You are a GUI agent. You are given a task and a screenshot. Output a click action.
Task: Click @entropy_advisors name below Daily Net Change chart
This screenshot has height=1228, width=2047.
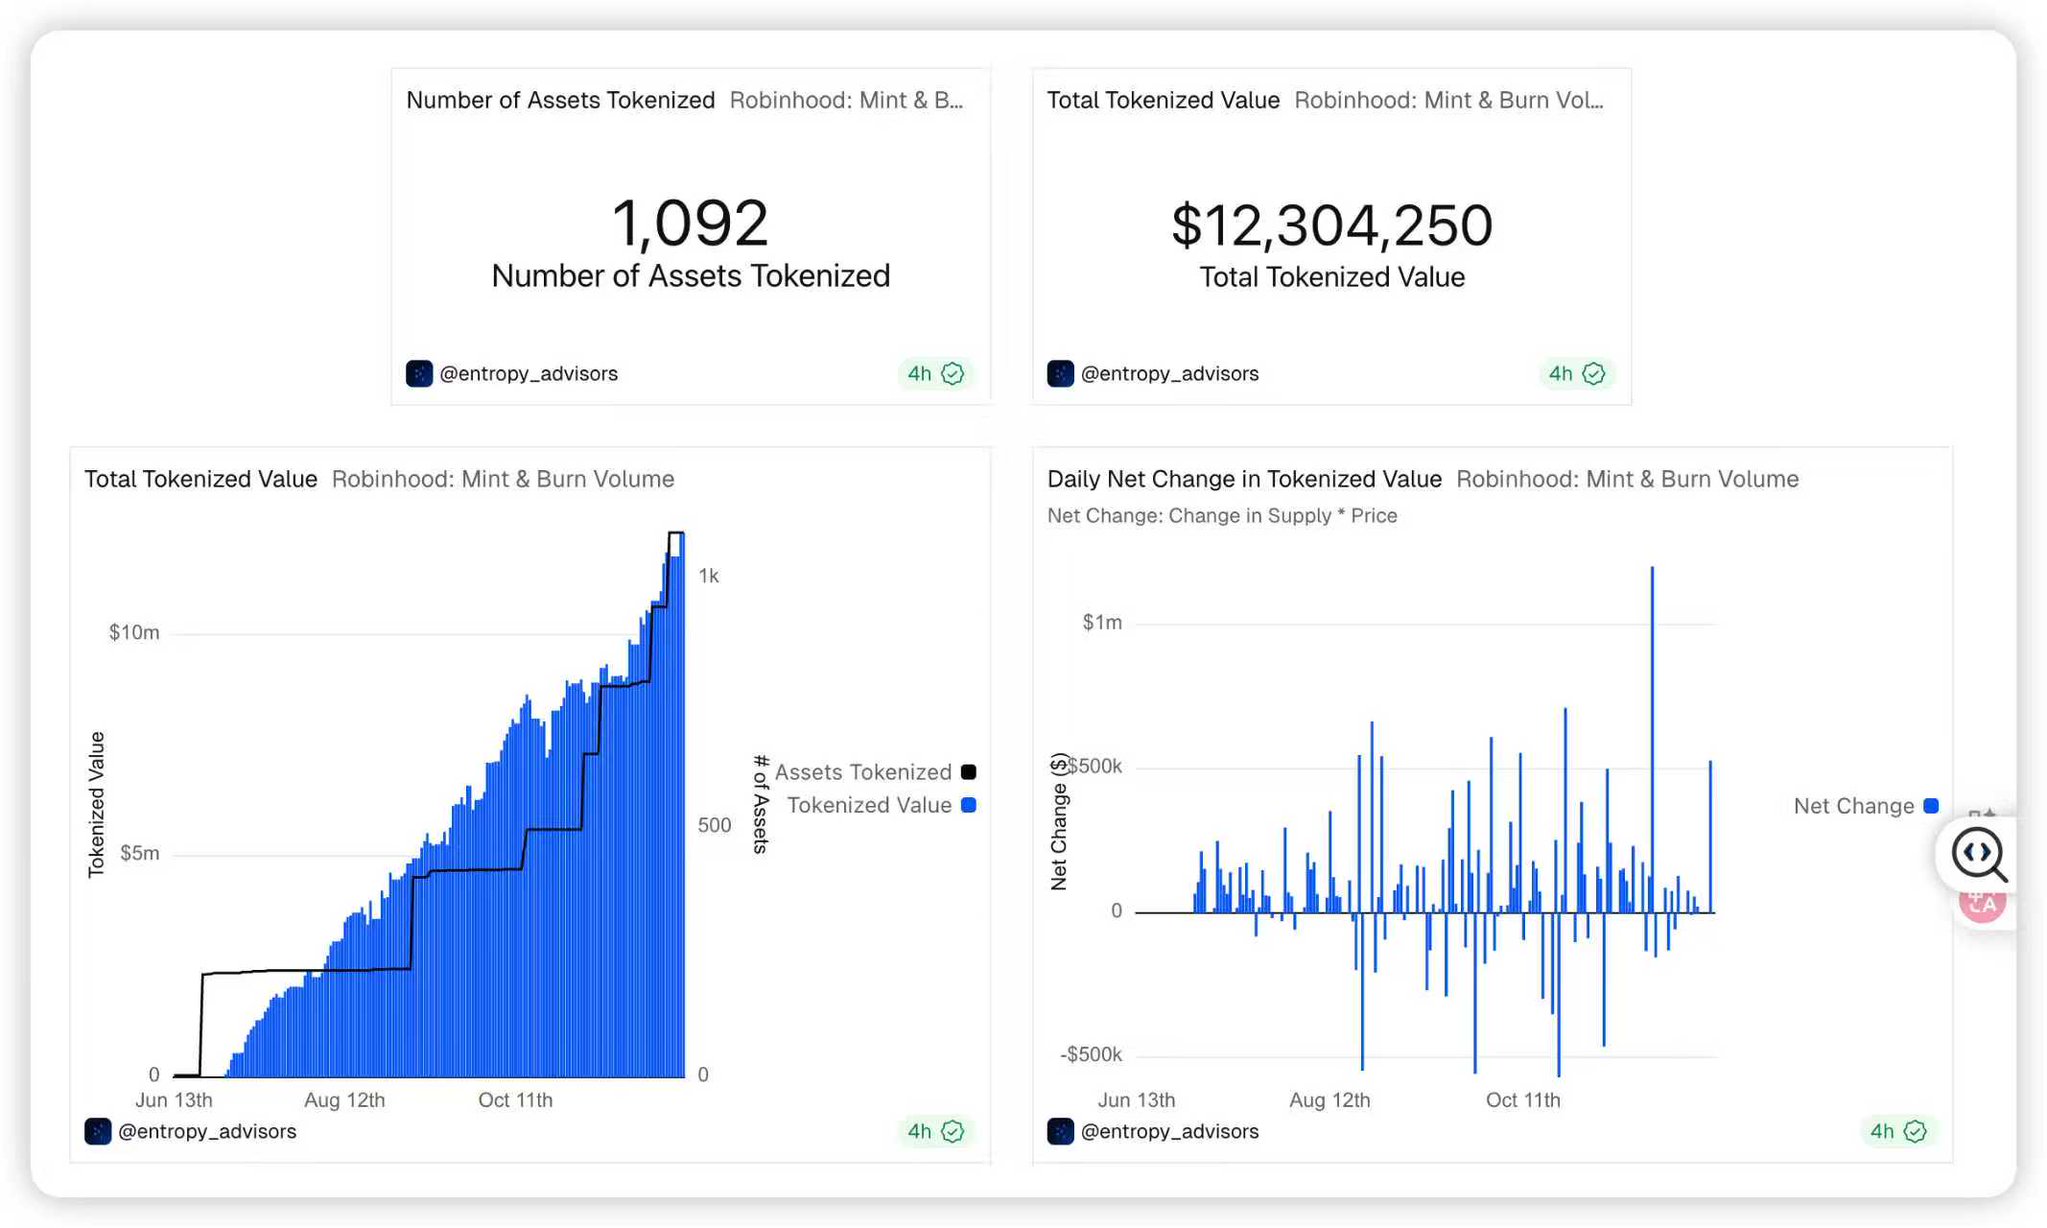(1169, 1132)
